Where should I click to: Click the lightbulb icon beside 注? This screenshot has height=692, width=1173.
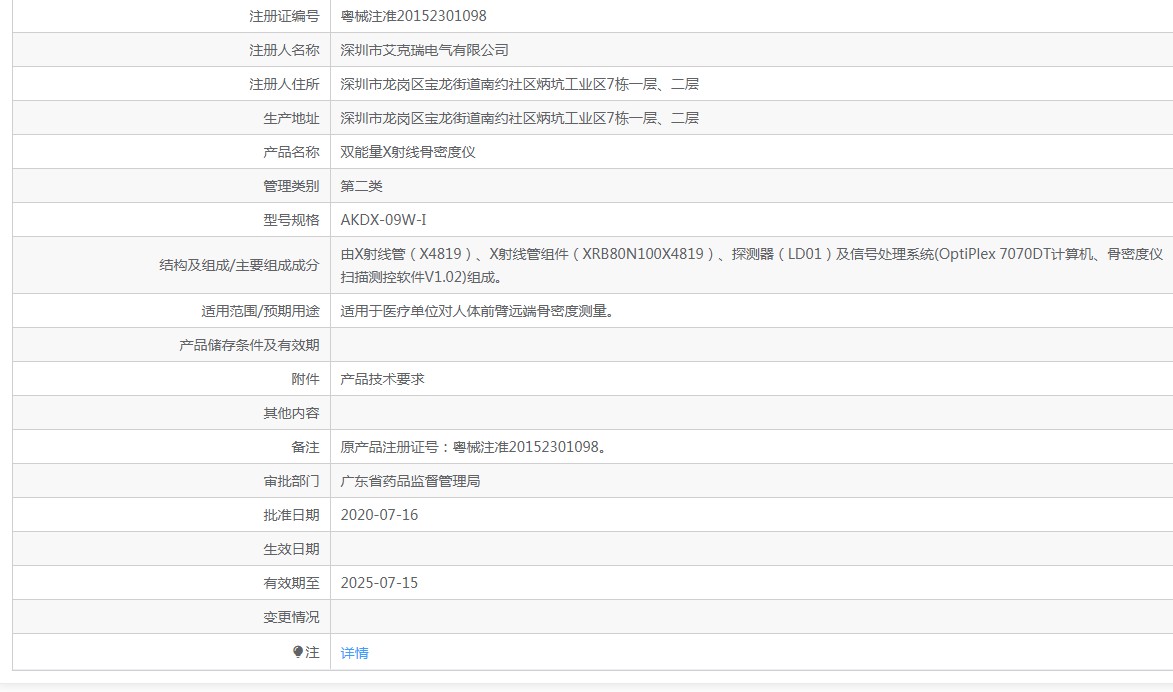[x=298, y=652]
